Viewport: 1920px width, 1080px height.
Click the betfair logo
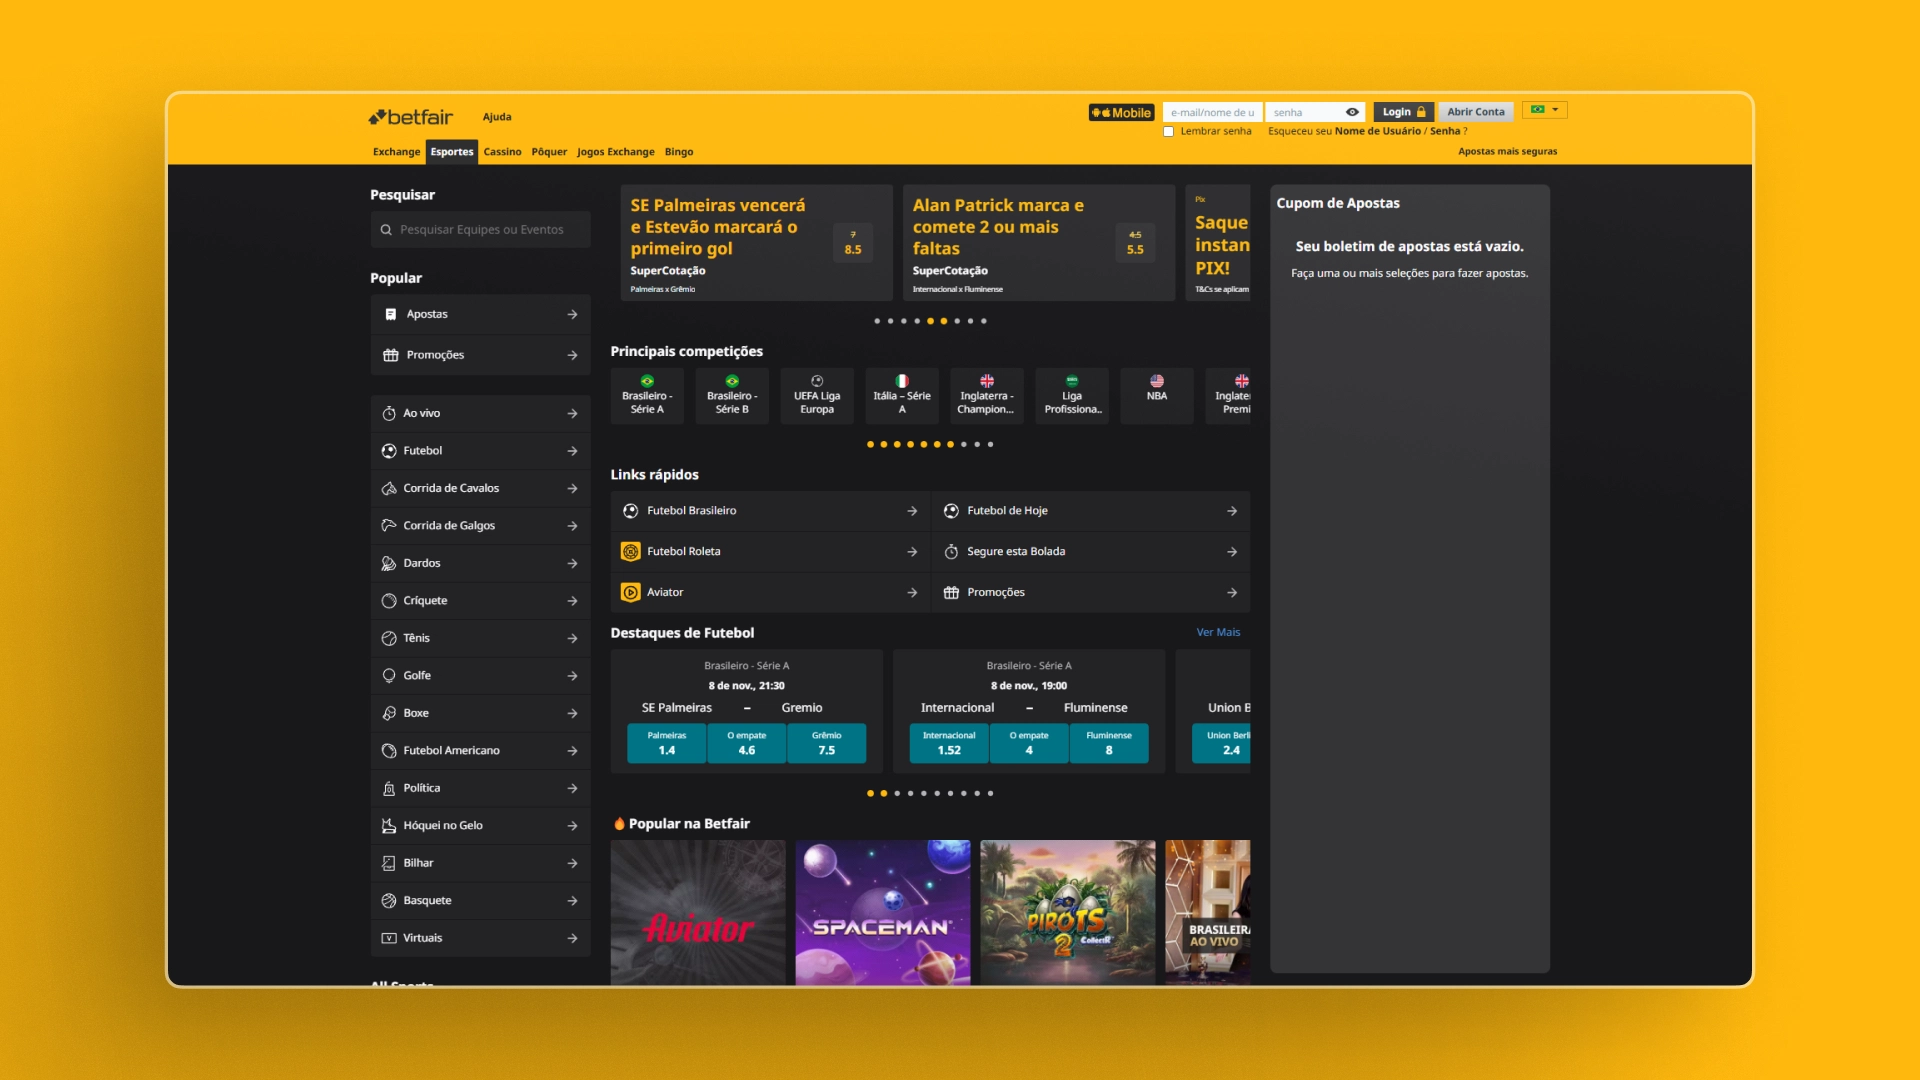(x=410, y=117)
